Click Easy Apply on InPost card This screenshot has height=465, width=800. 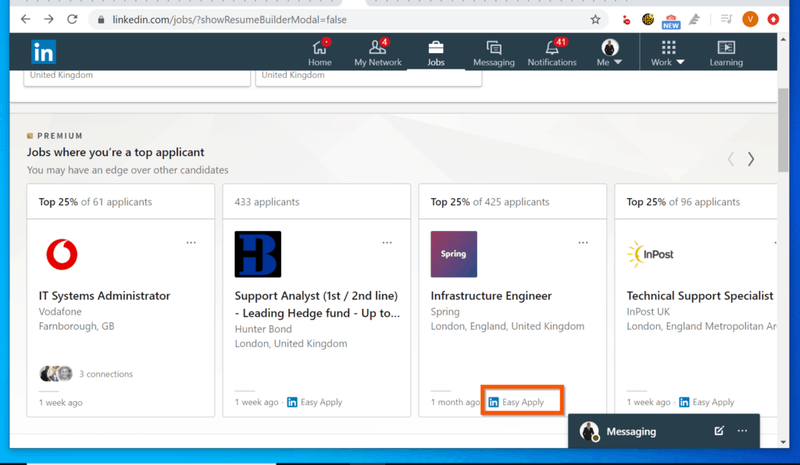(707, 402)
